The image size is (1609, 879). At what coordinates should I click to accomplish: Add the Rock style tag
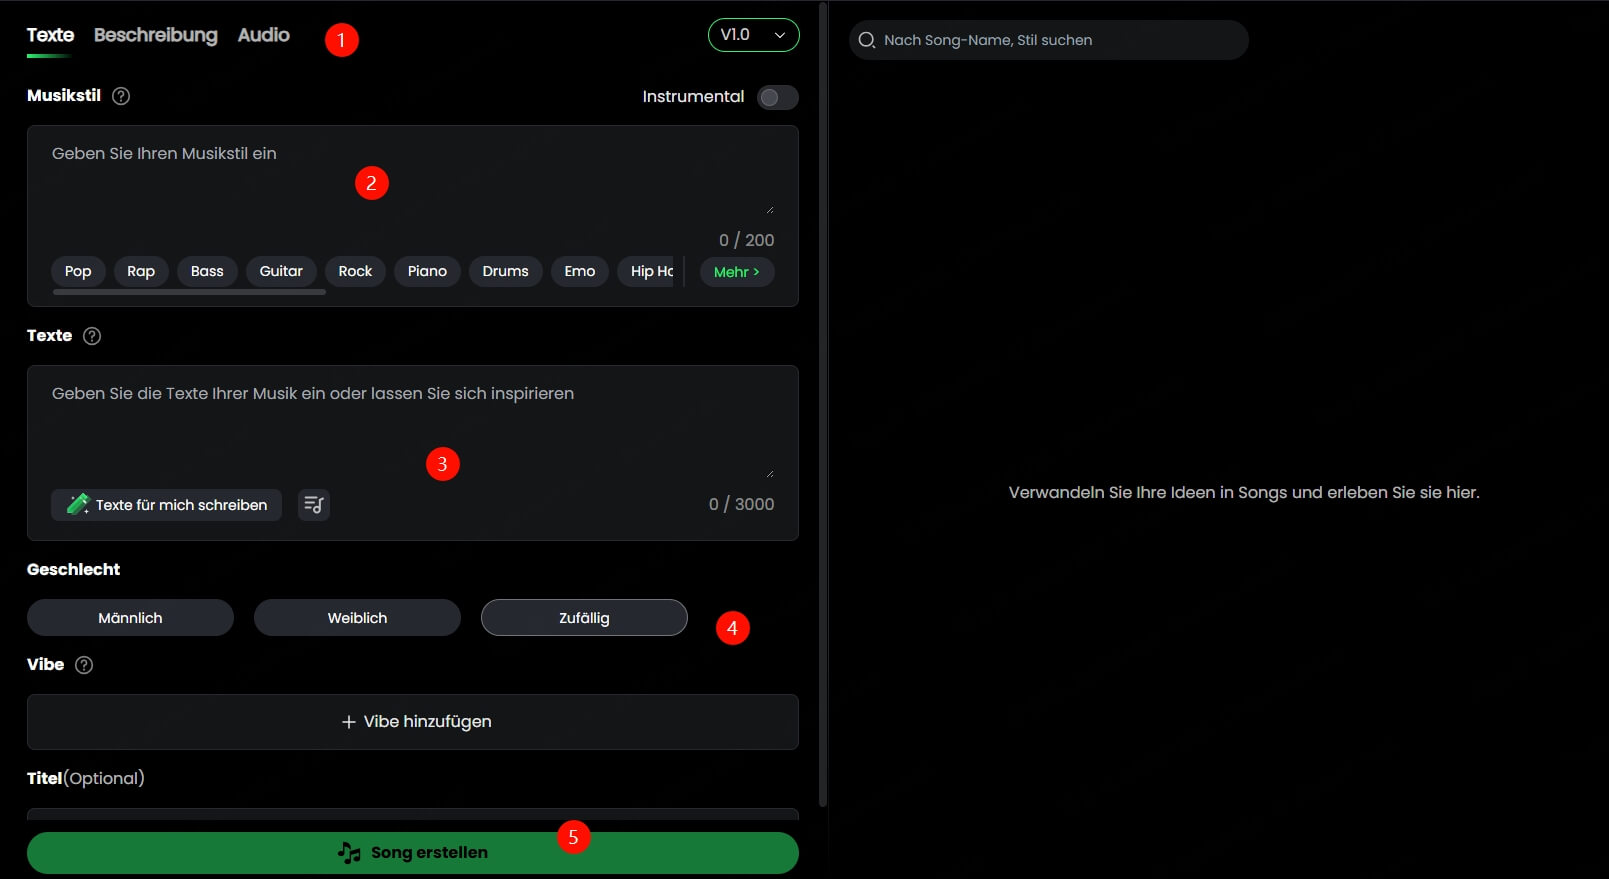tap(355, 272)
